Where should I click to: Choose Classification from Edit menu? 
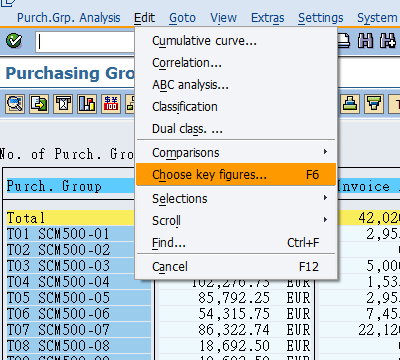[x=236, y=107]
